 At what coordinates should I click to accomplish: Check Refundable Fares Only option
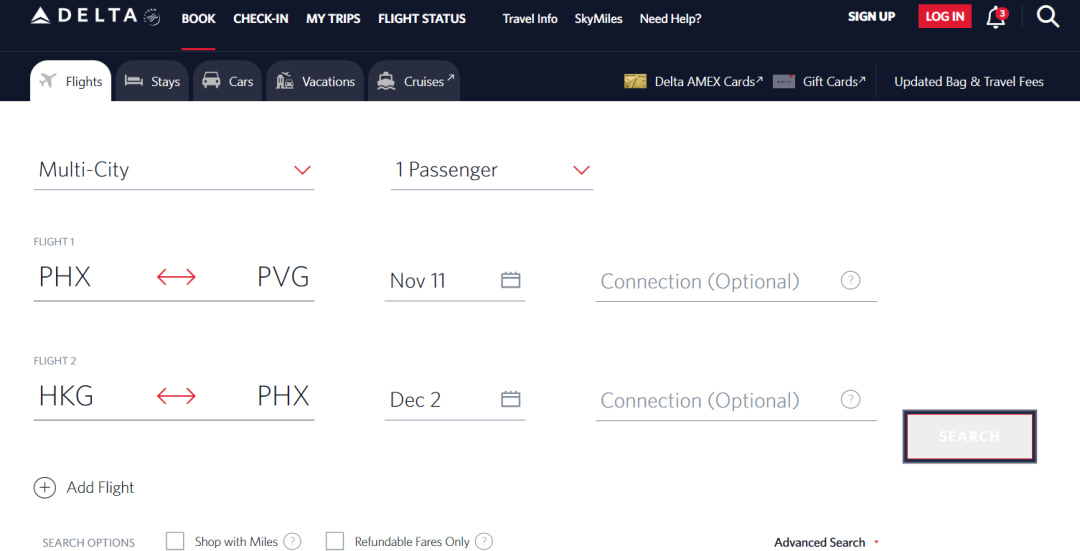pos(335,541)
